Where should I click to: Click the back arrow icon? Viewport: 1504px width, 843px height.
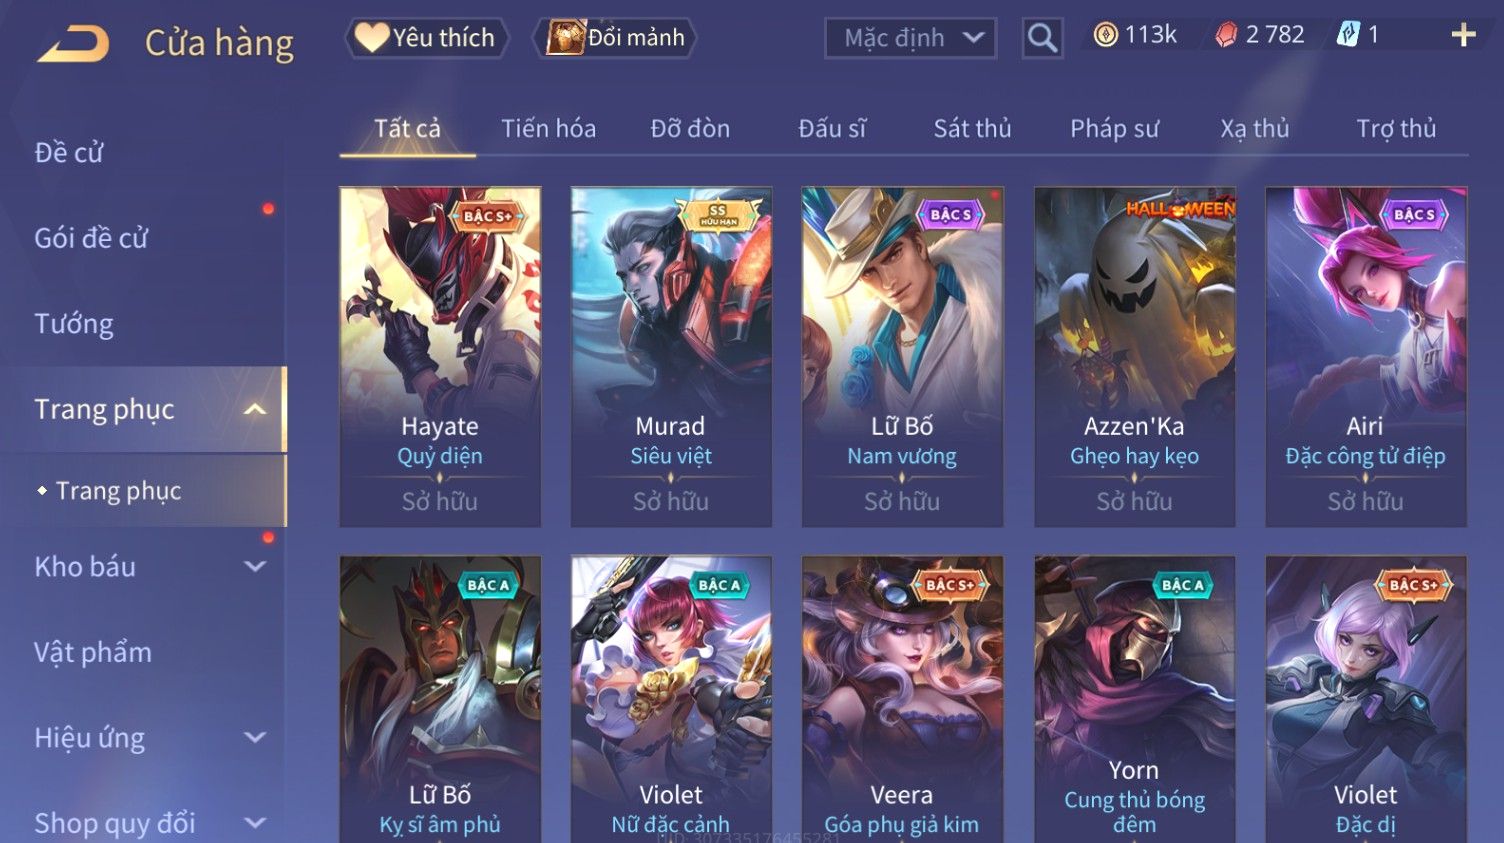click(74, 43)
